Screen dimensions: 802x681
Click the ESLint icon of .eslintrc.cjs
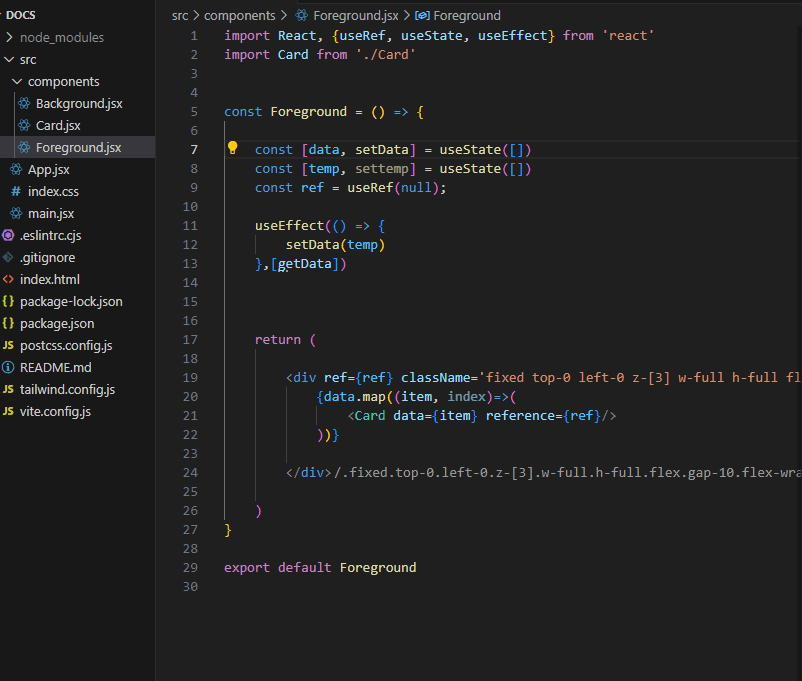coord(9,236)
